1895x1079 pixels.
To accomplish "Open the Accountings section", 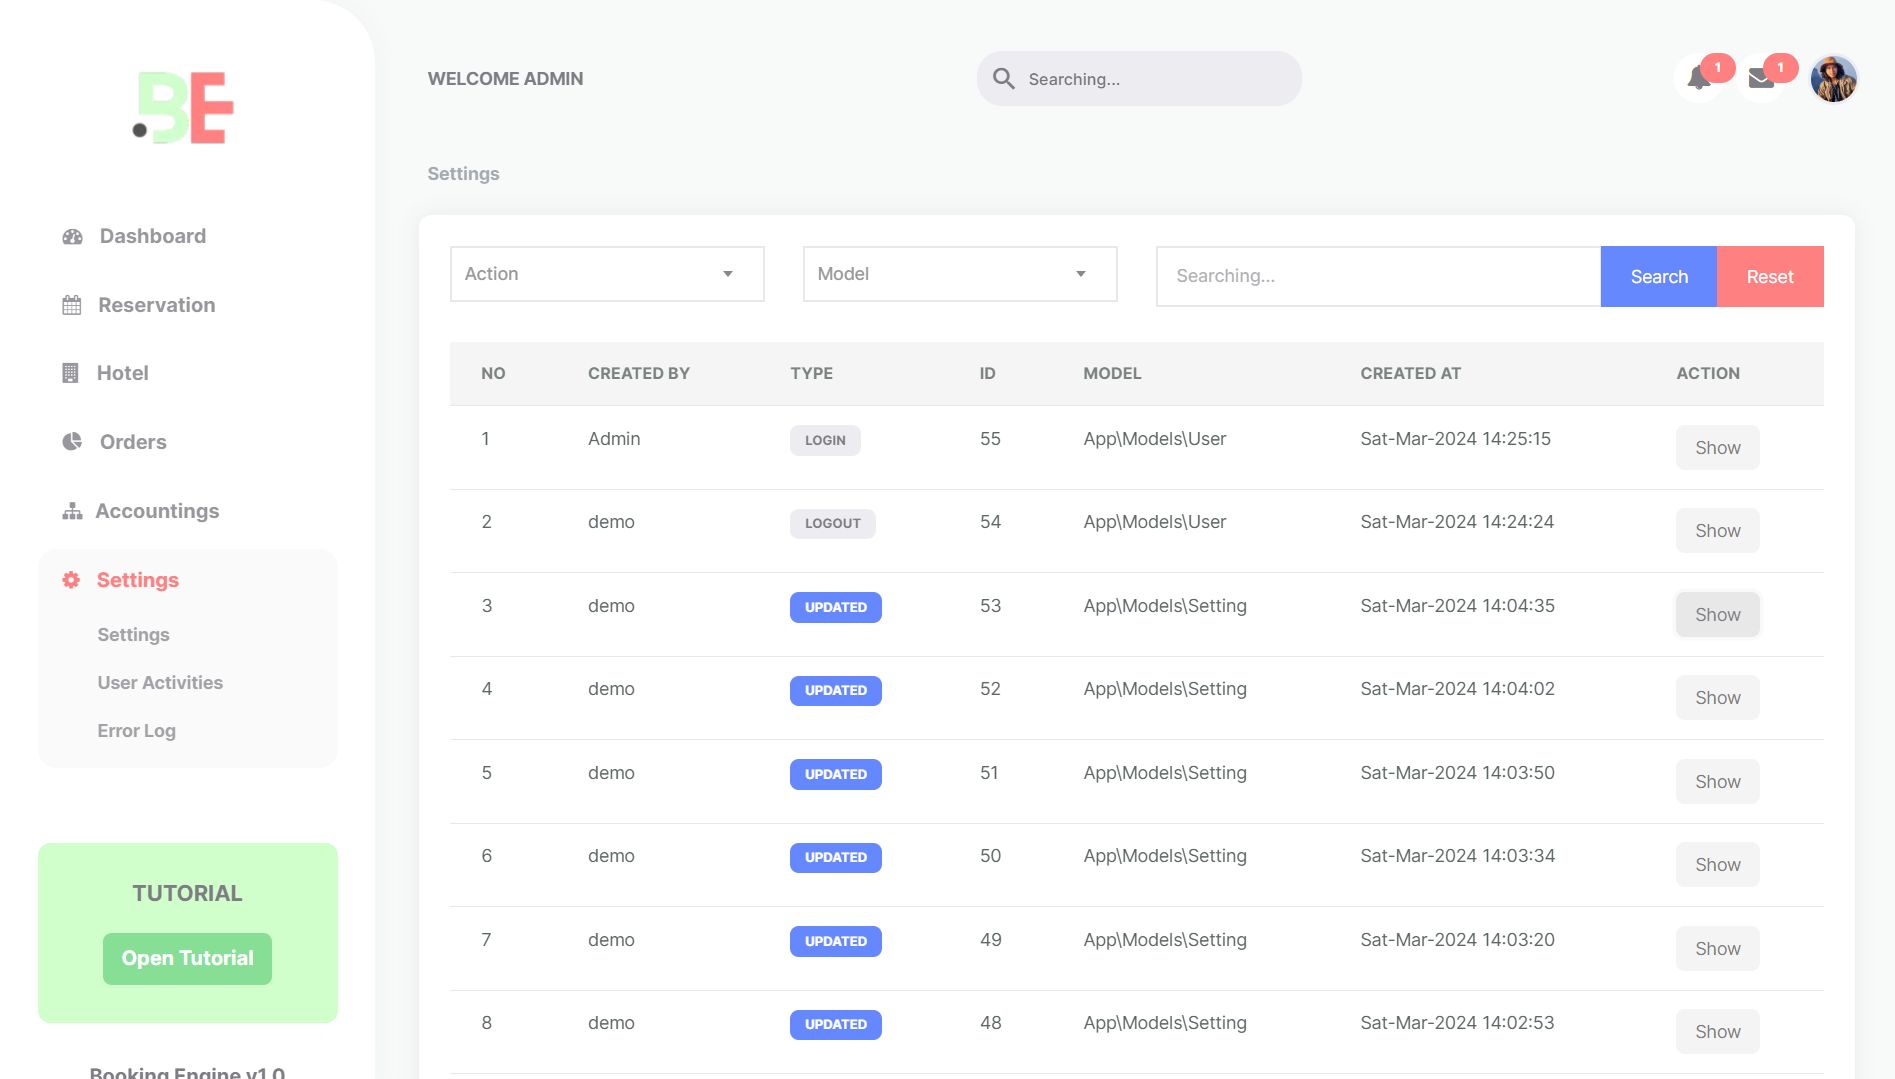I will (x=157, y=511).
